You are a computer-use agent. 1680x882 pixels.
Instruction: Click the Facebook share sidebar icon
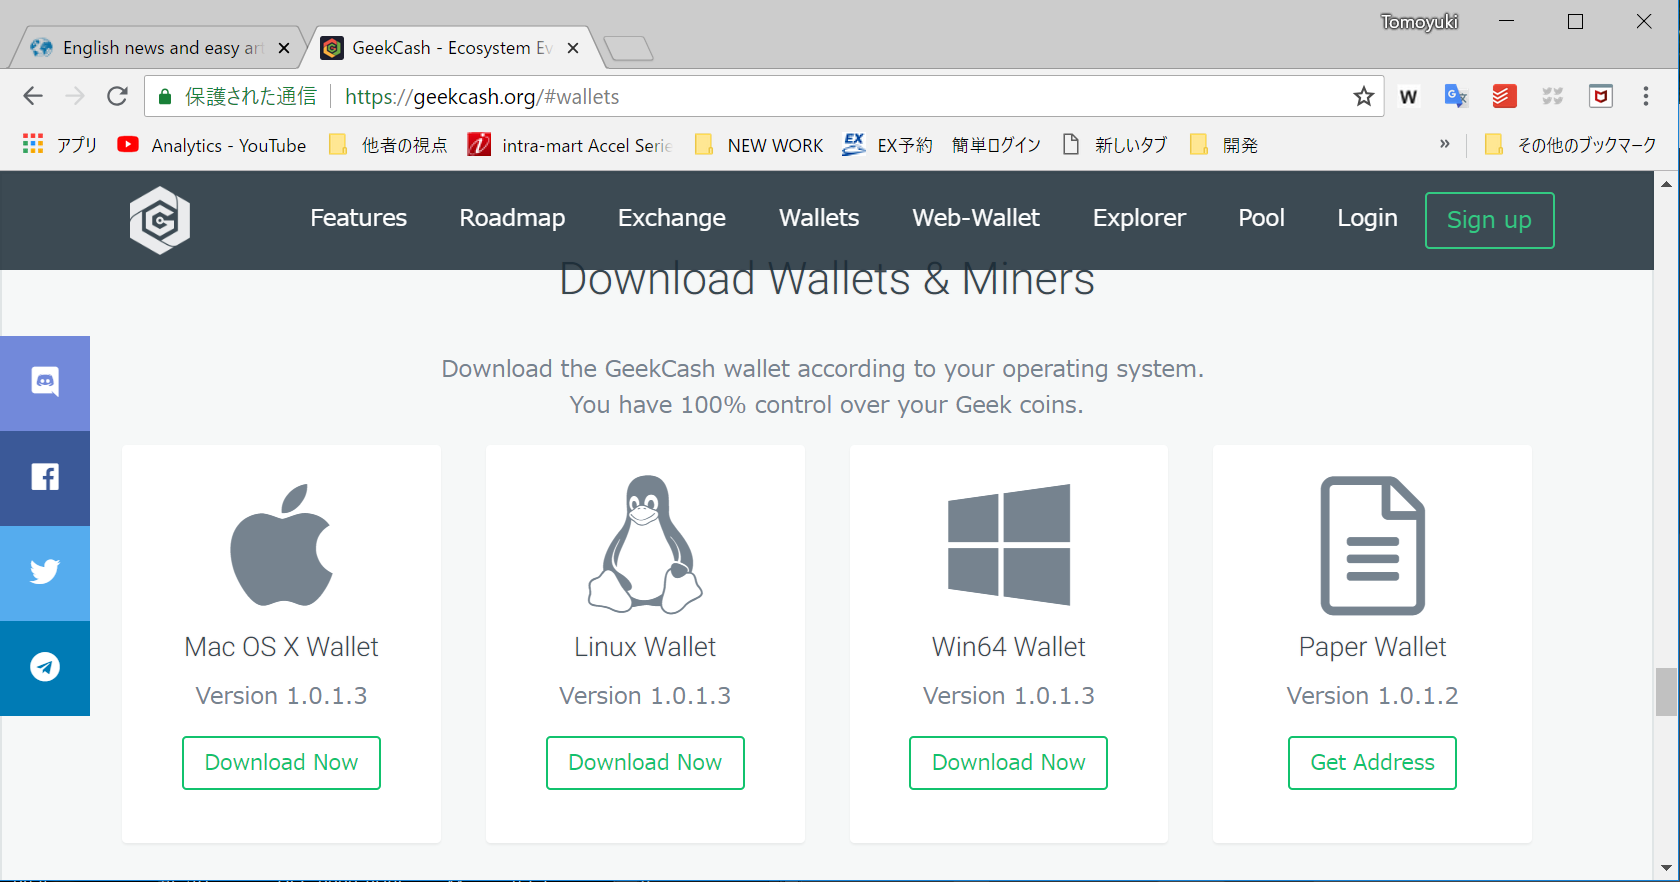[45, 477]
